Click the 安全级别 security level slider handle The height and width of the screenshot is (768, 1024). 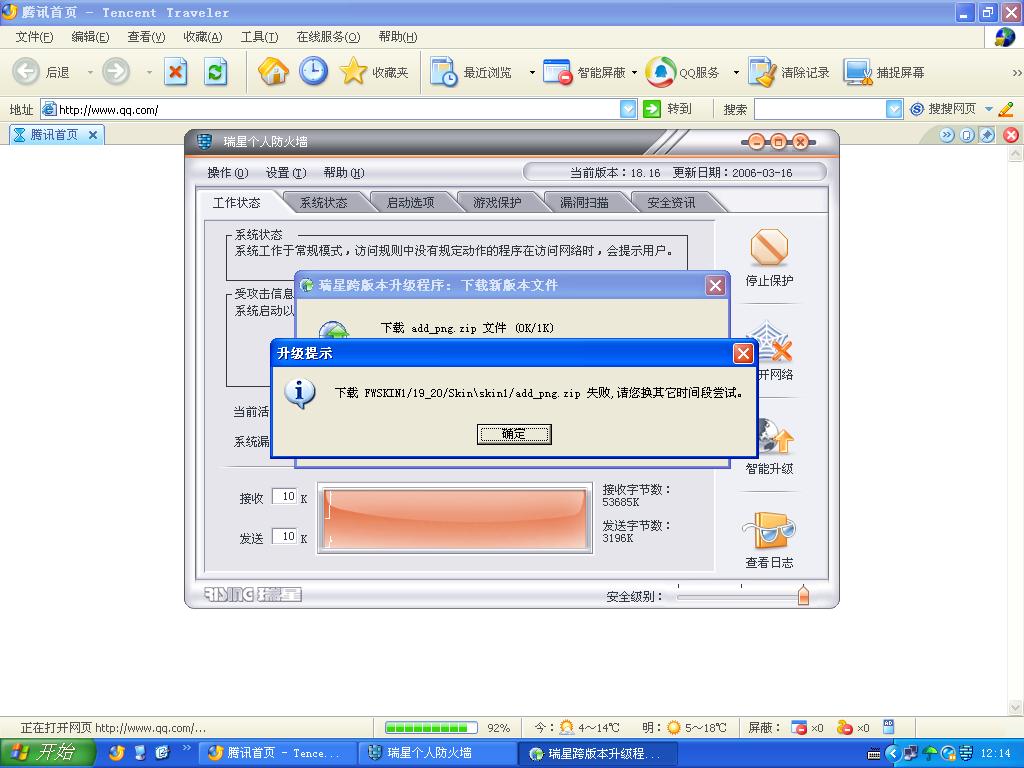803,595
